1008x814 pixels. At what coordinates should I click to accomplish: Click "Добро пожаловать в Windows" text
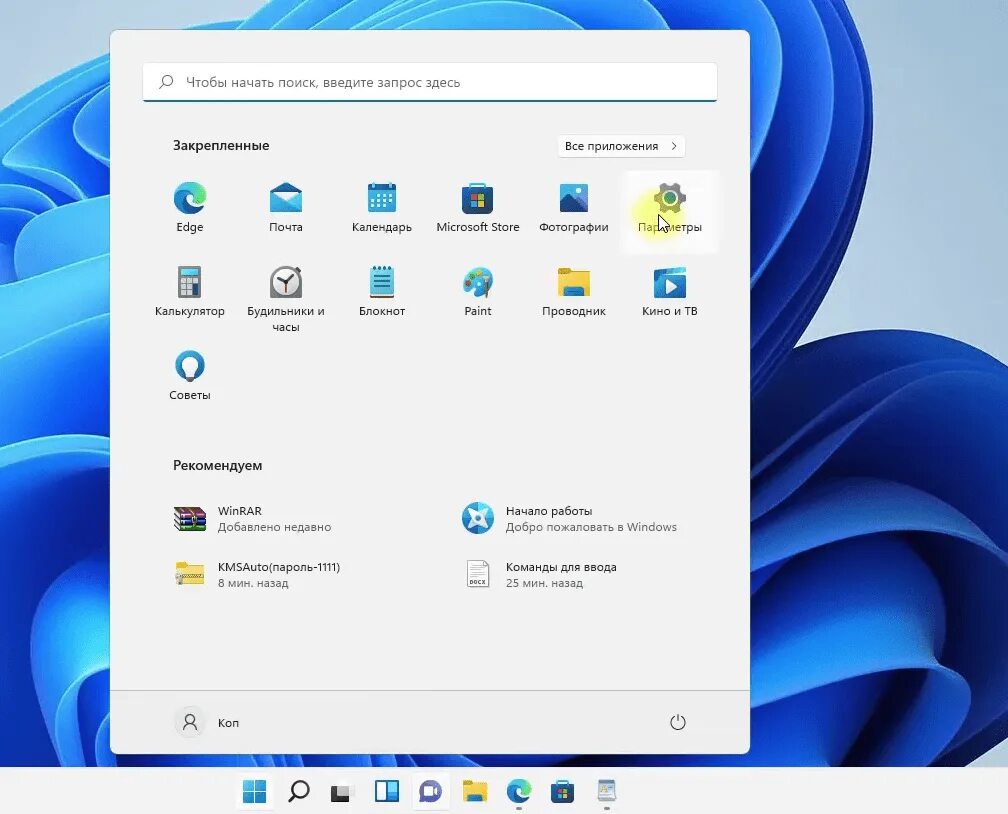(x=591, y=527)
